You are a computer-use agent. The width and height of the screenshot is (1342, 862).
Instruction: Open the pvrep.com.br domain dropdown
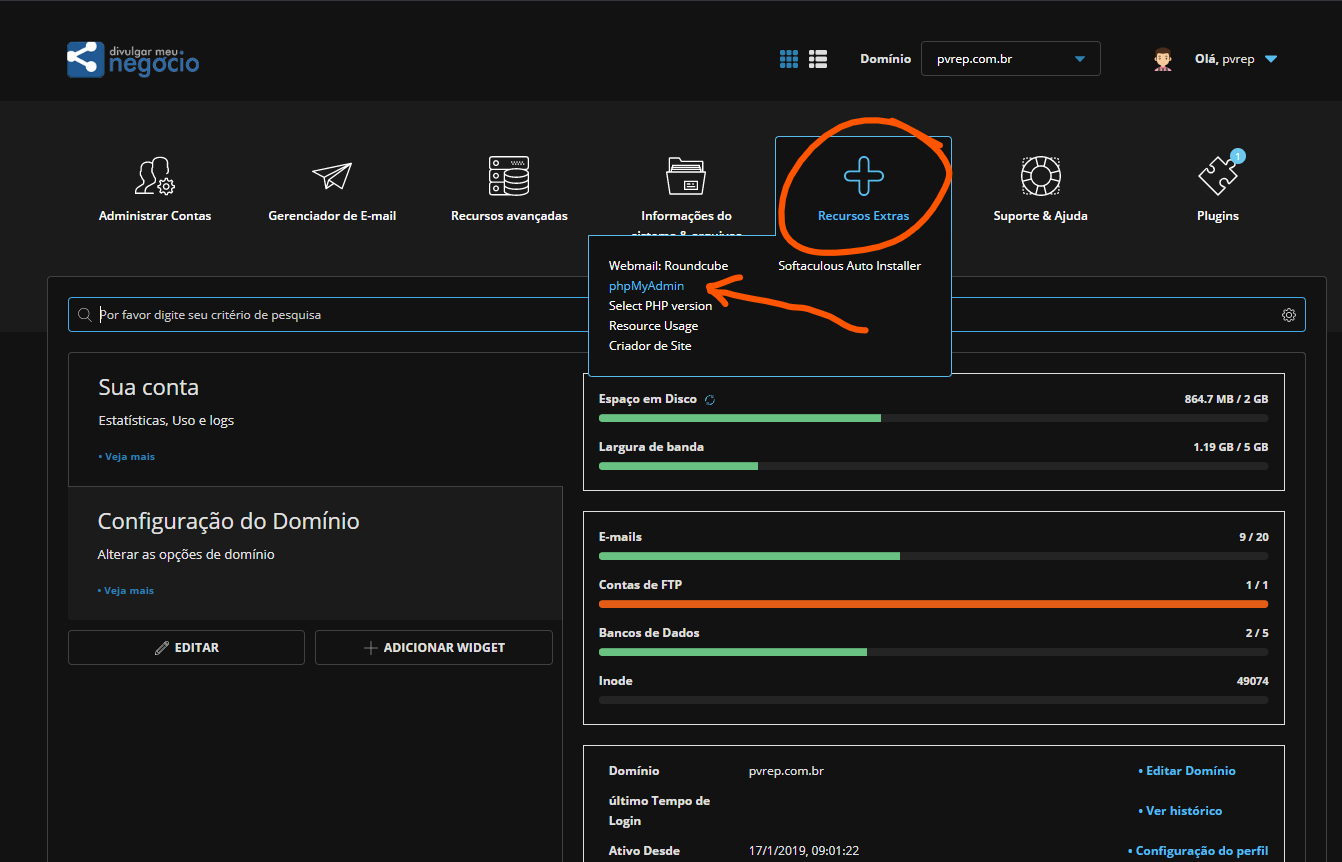pyautogui.click(x=1010, y=59)
